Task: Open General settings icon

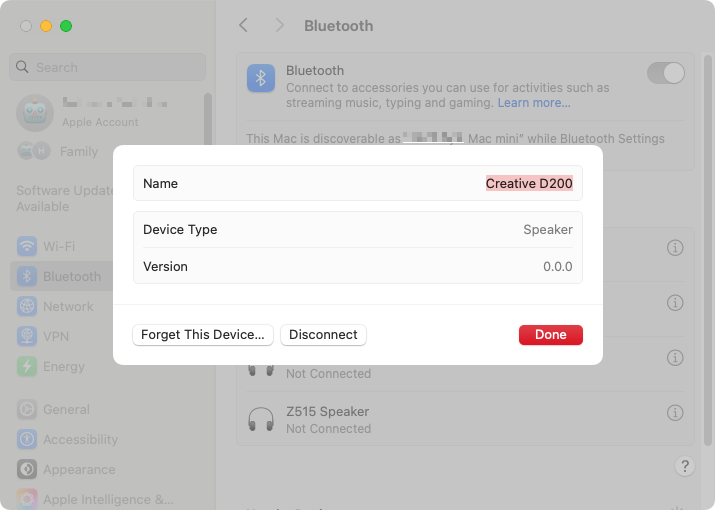Action: pos(27,409)
